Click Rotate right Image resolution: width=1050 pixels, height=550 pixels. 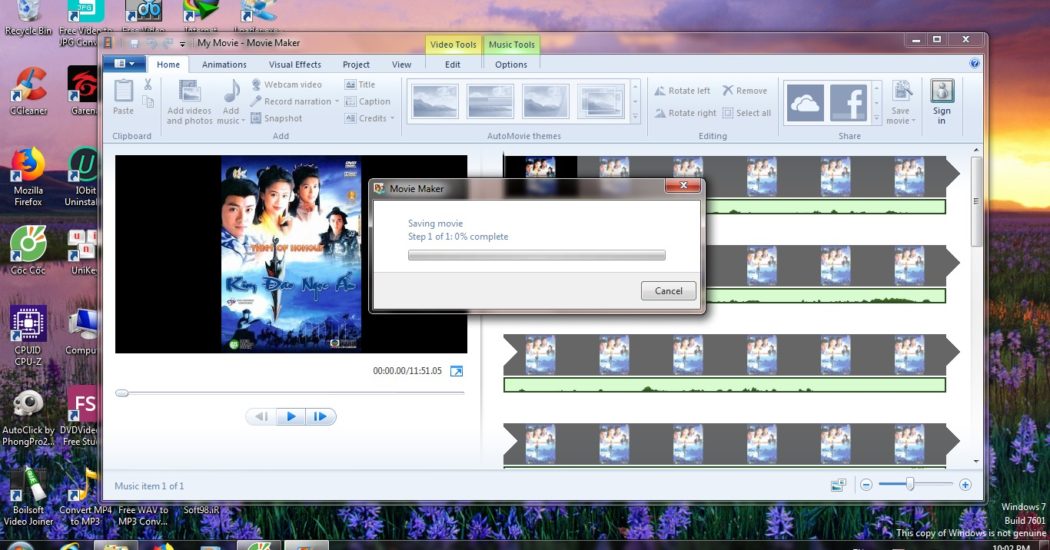686,113
